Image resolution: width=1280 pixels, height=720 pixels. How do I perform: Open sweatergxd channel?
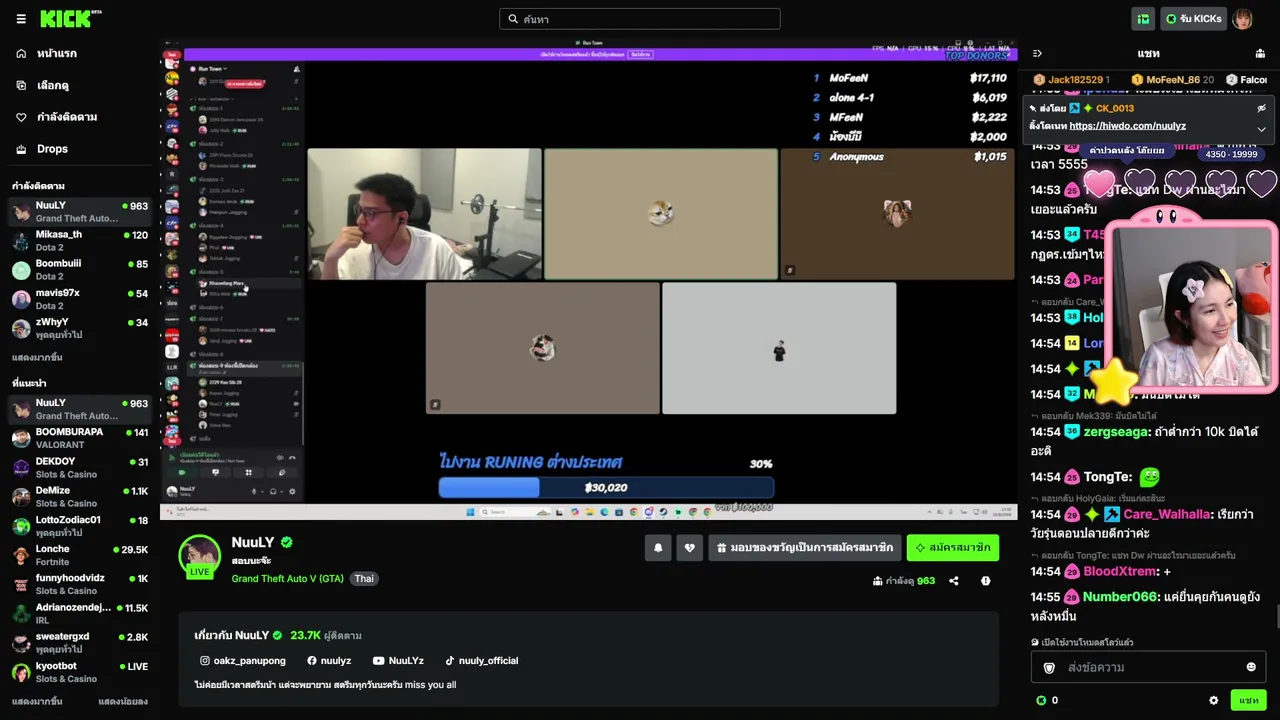80,642
